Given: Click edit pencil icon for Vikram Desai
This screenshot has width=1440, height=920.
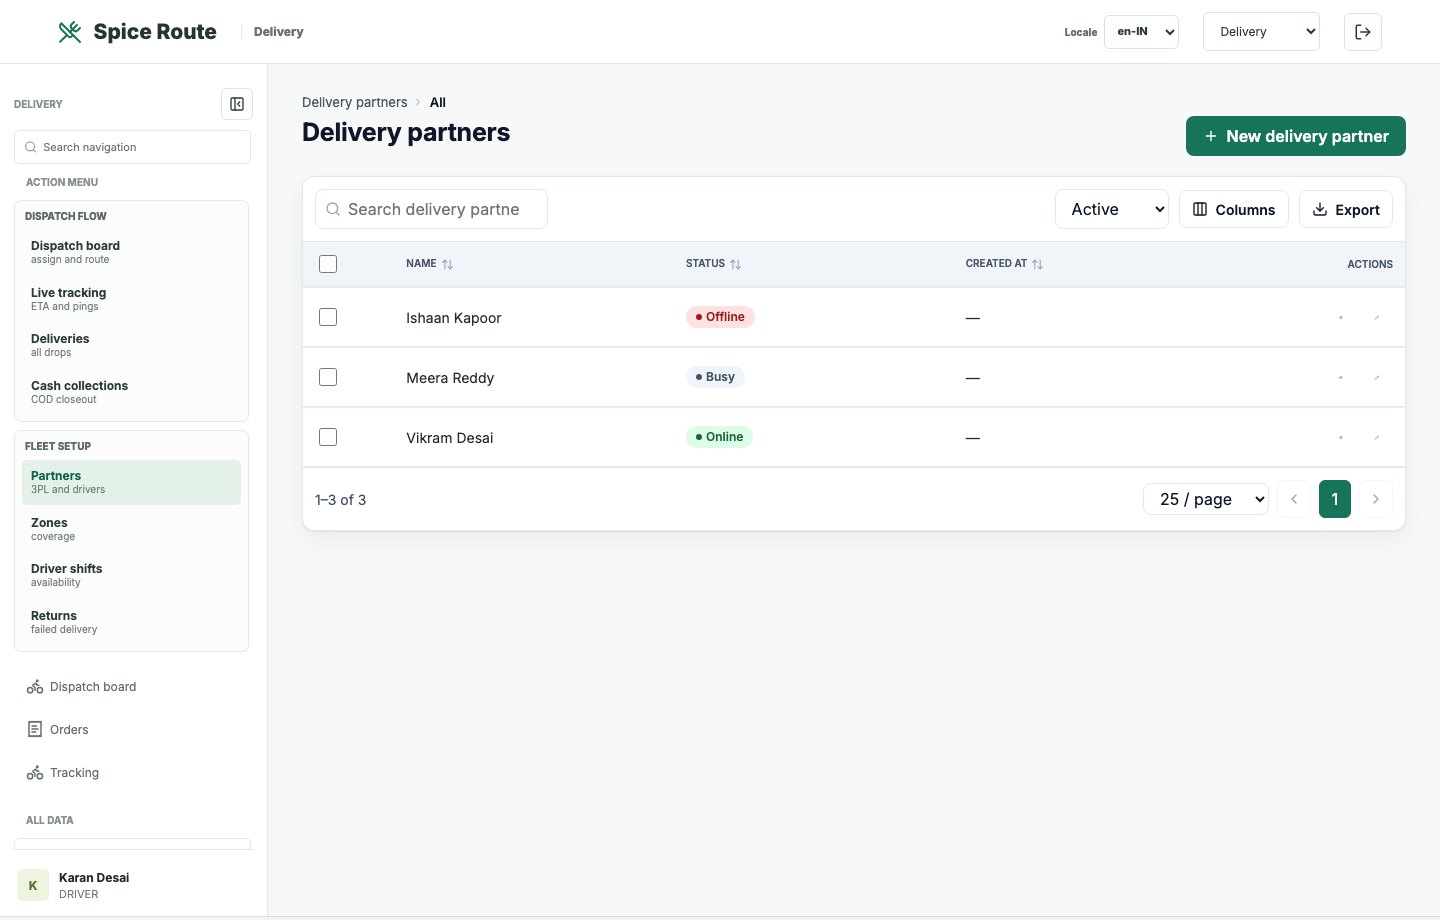Looking at the screenshot, I should [x=1377, y=437].
